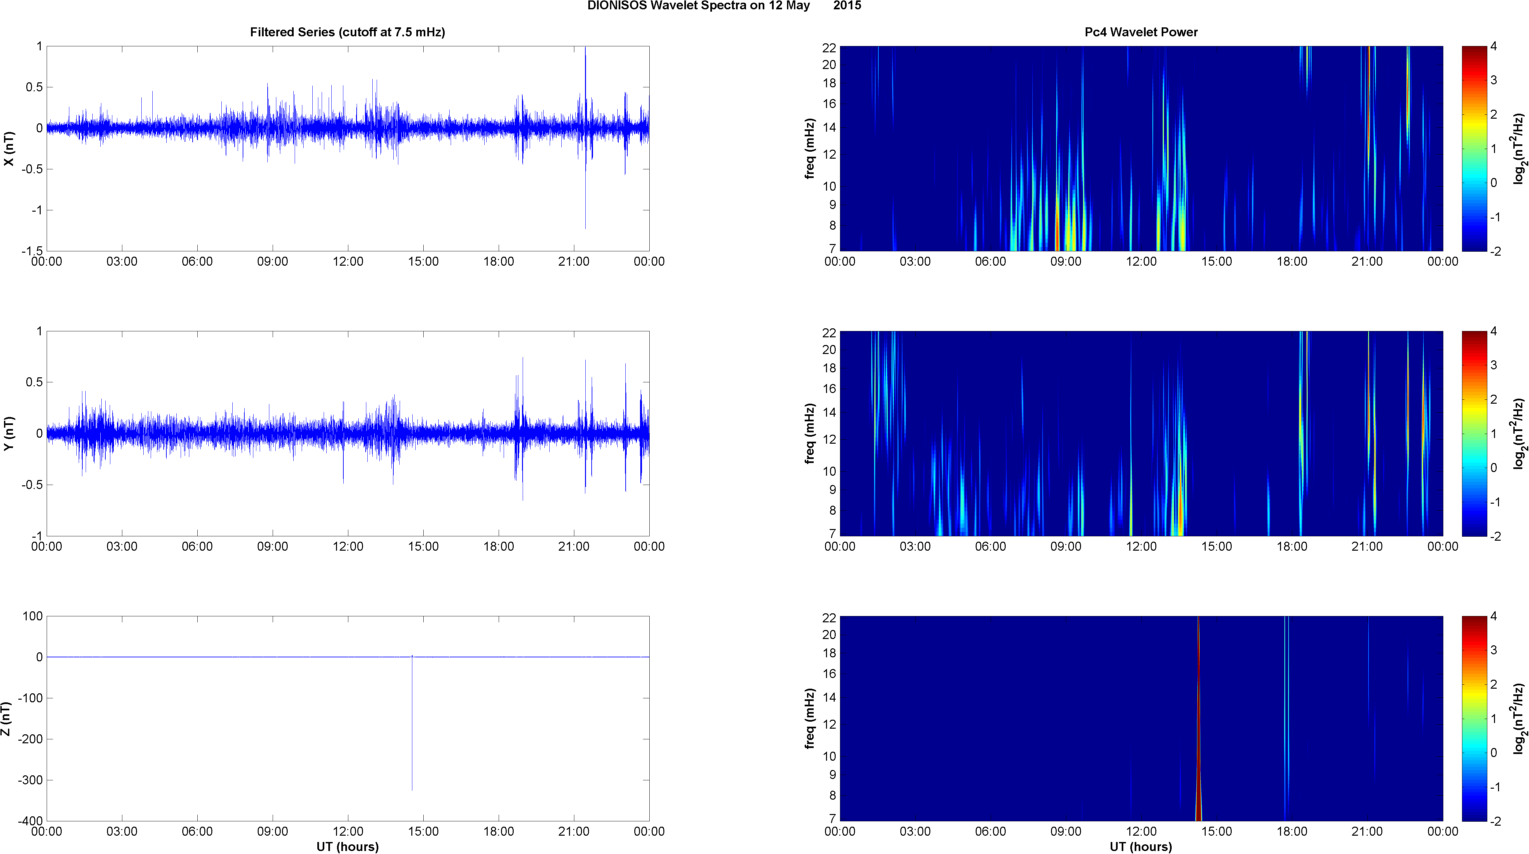1529x854 pixels.
Task: Click 'UT (hours)' label under the Z series plot
Action: (348, 847)
